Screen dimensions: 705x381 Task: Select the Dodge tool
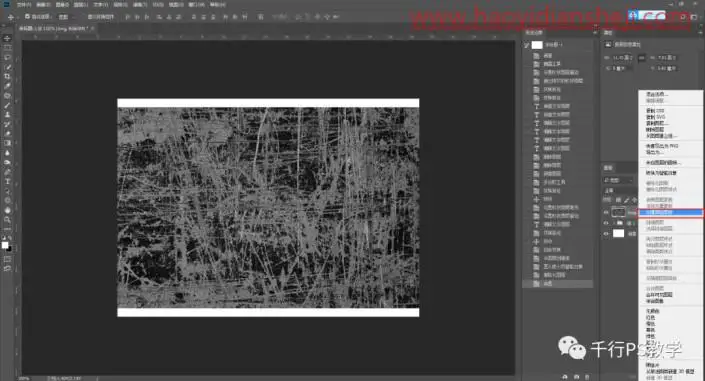point(7,162)
